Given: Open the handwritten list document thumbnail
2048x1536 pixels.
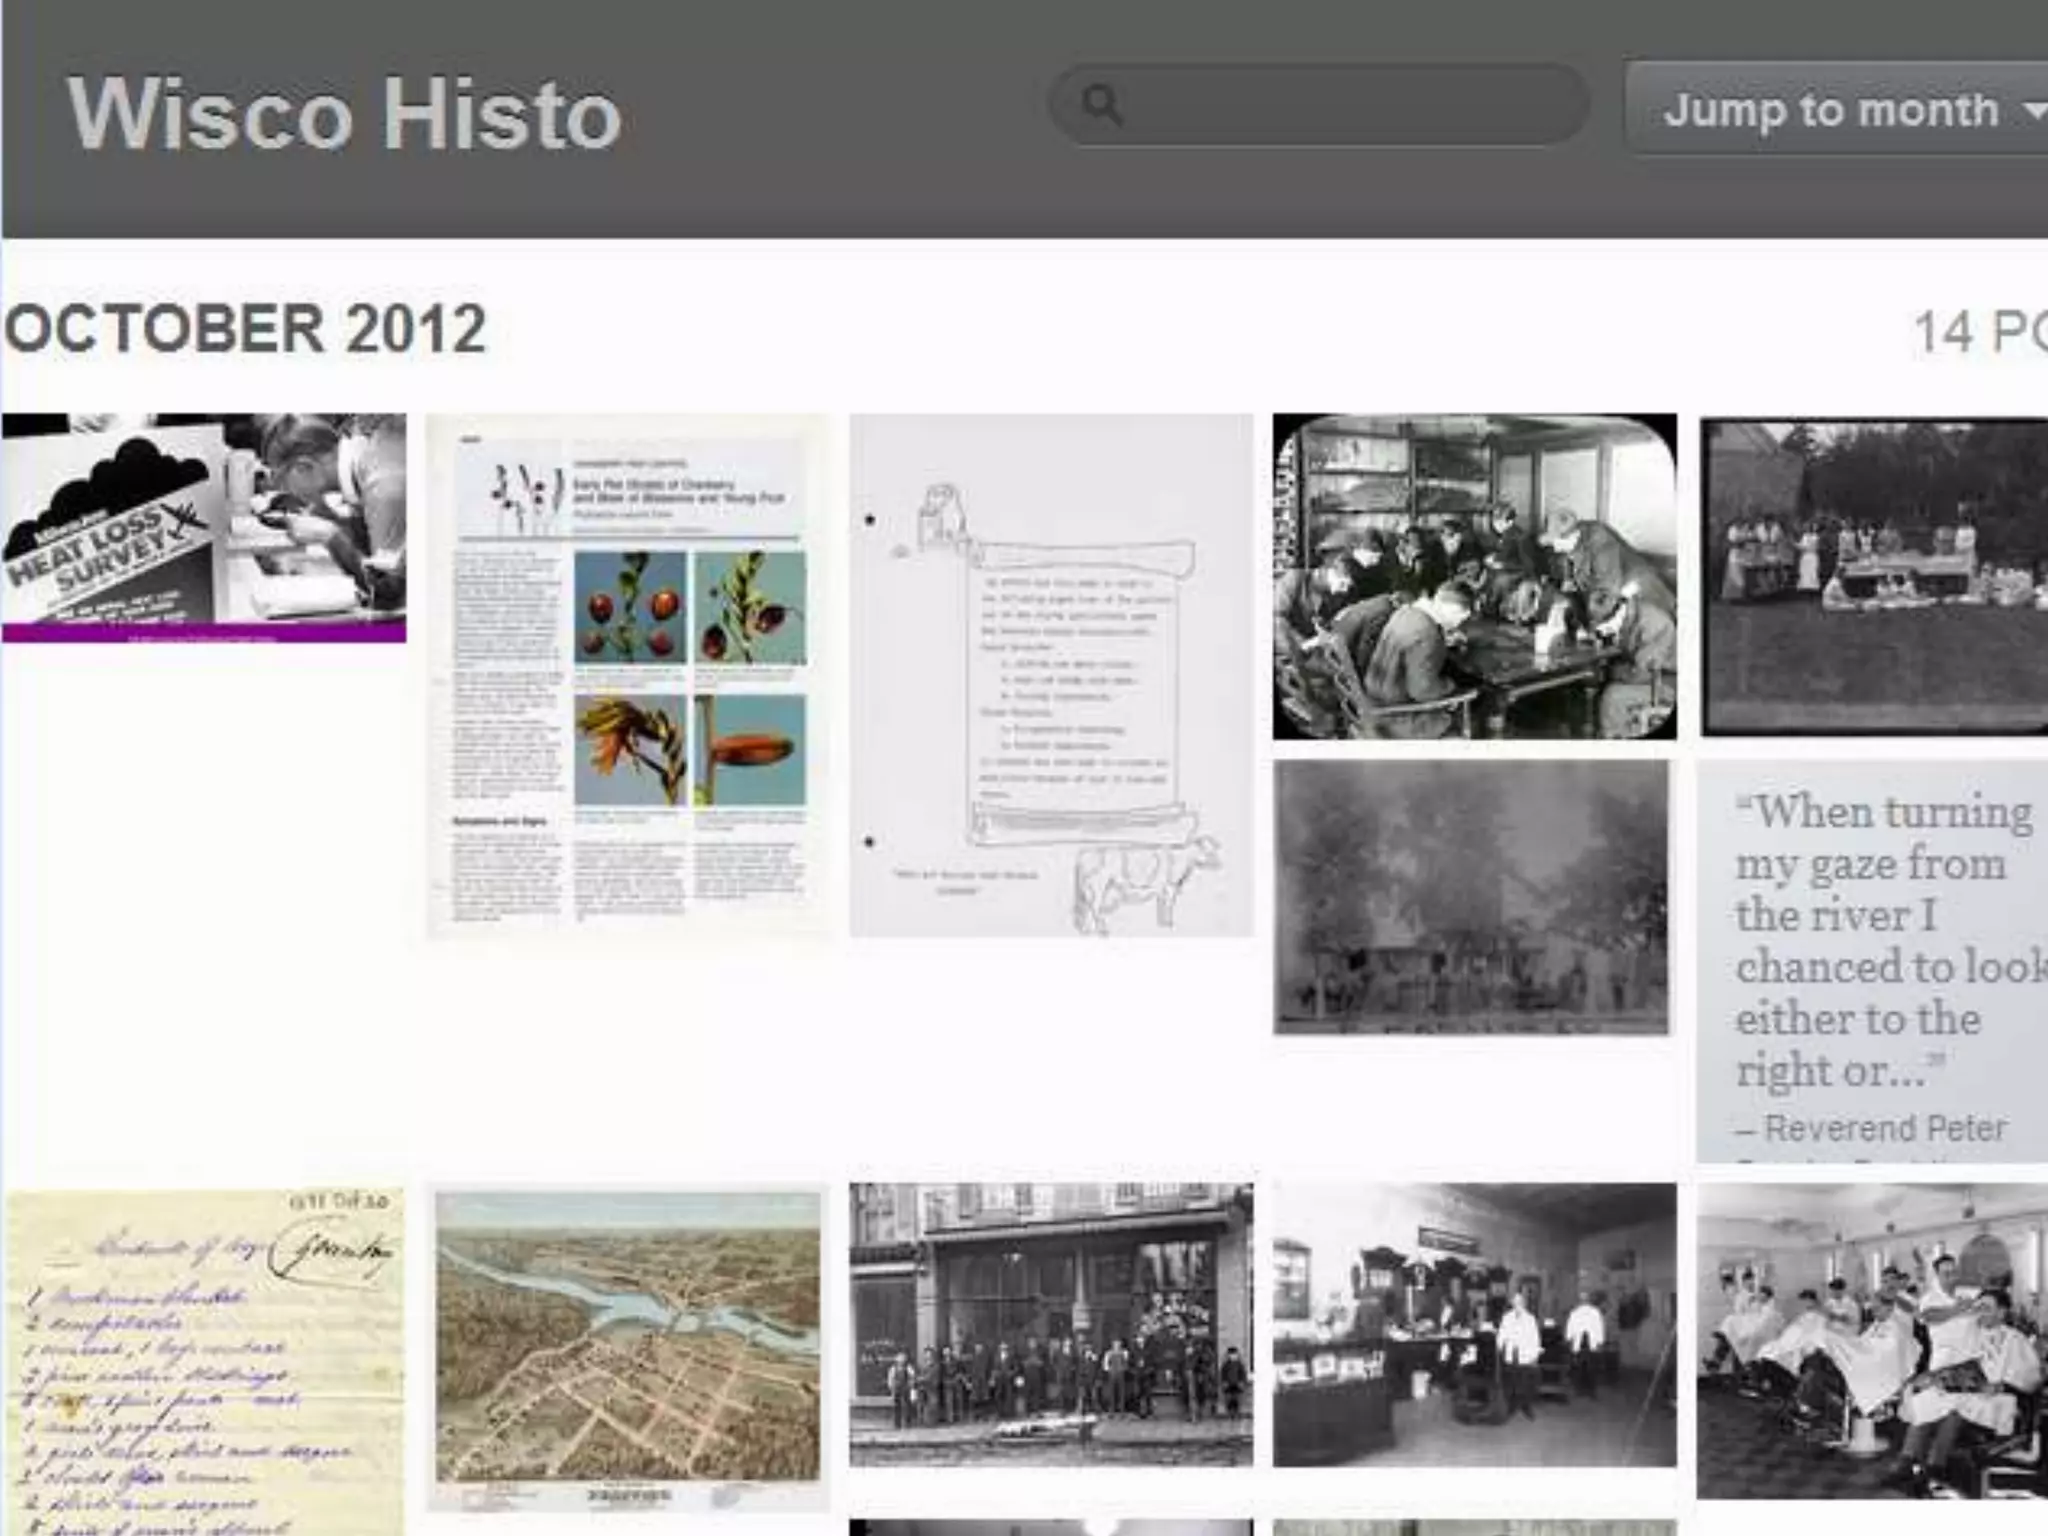Looking at the screenshot, I should point(204,1360).
